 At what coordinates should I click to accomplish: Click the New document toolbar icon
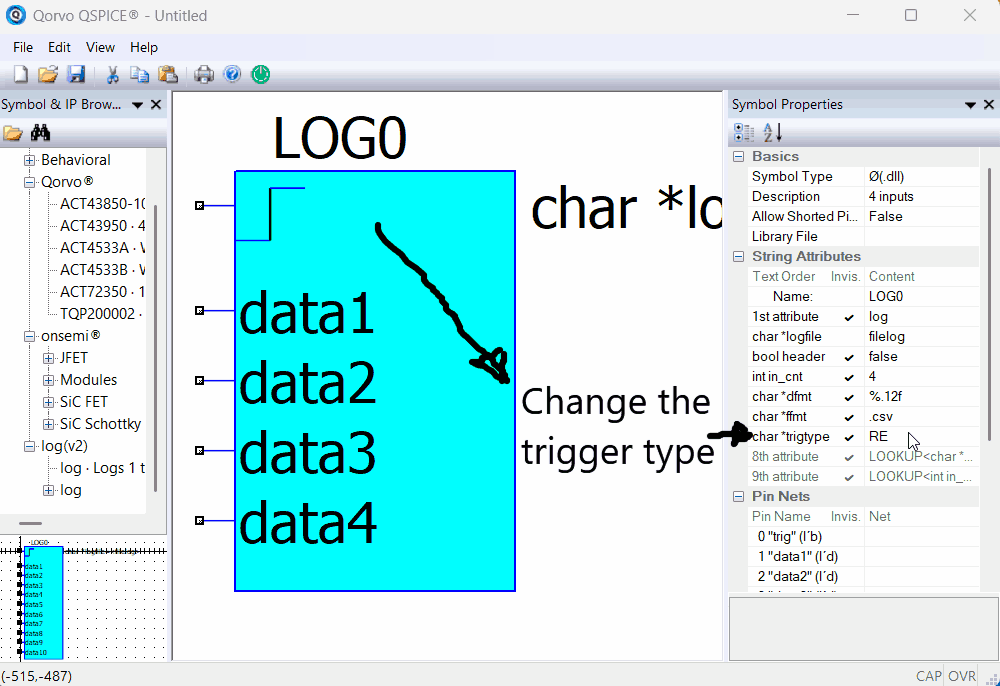coord(20,75)
